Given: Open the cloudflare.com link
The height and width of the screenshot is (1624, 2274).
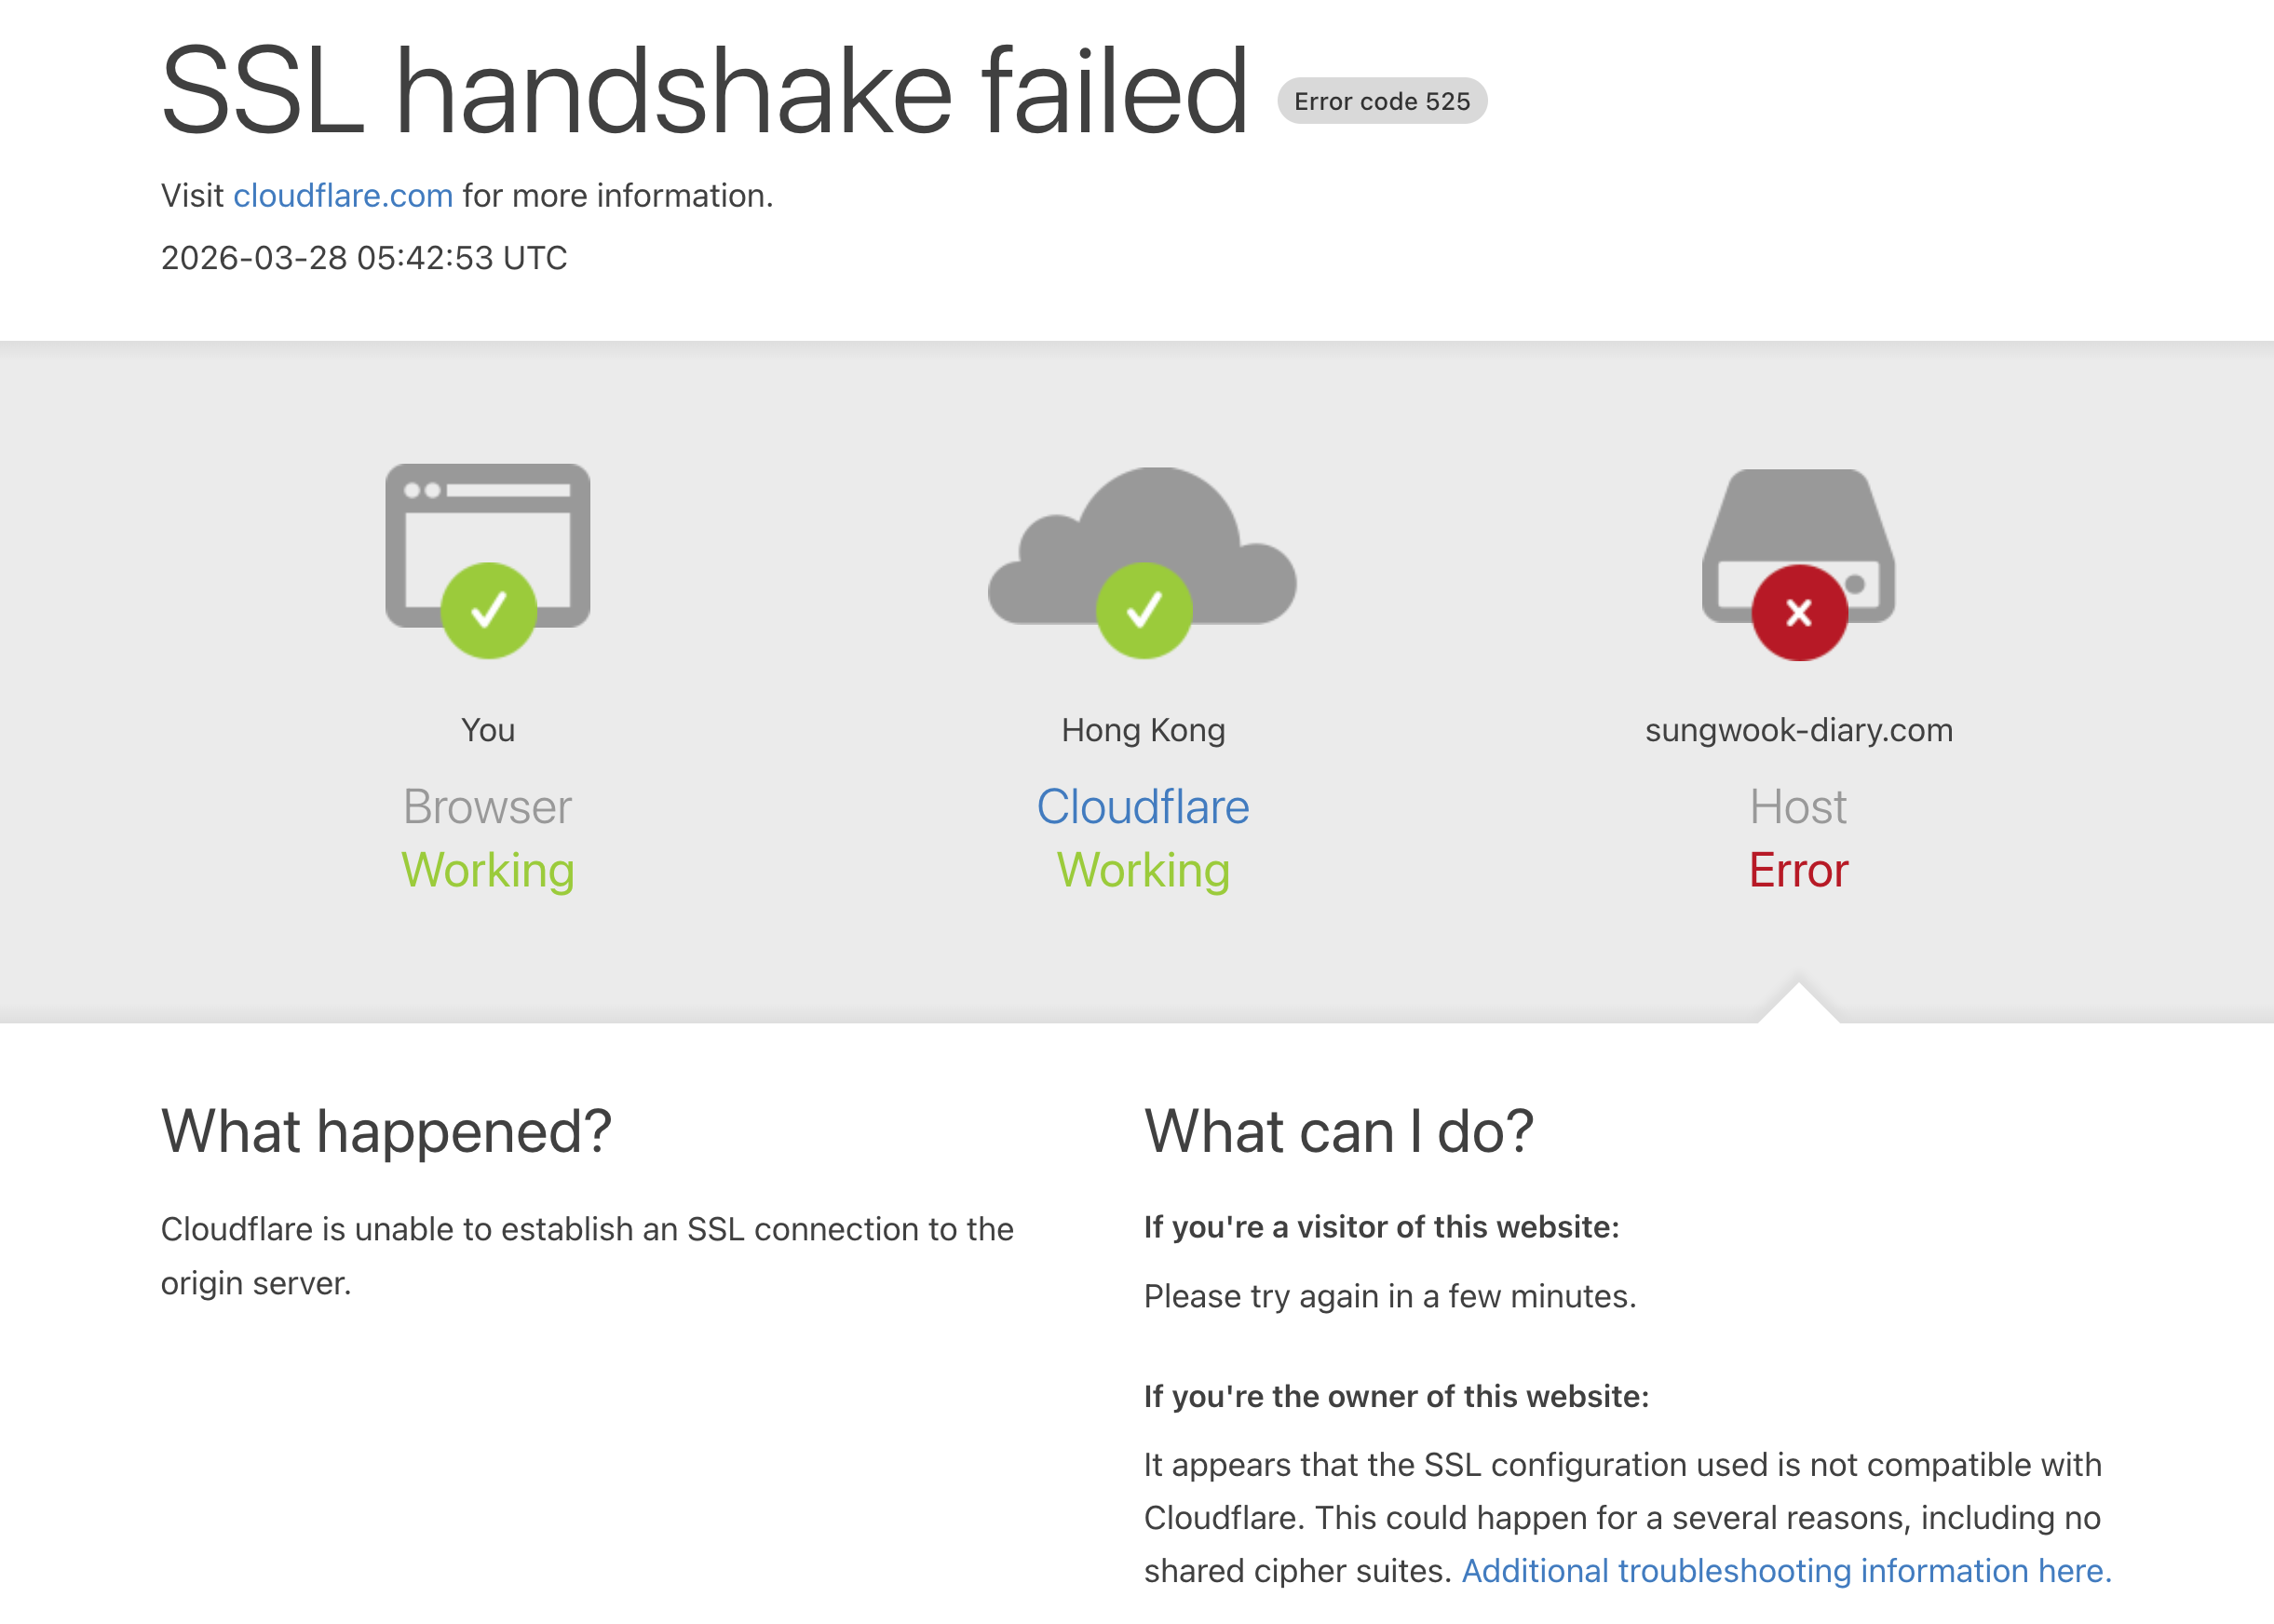Looking at the screenshot, I should coord(343,195).
